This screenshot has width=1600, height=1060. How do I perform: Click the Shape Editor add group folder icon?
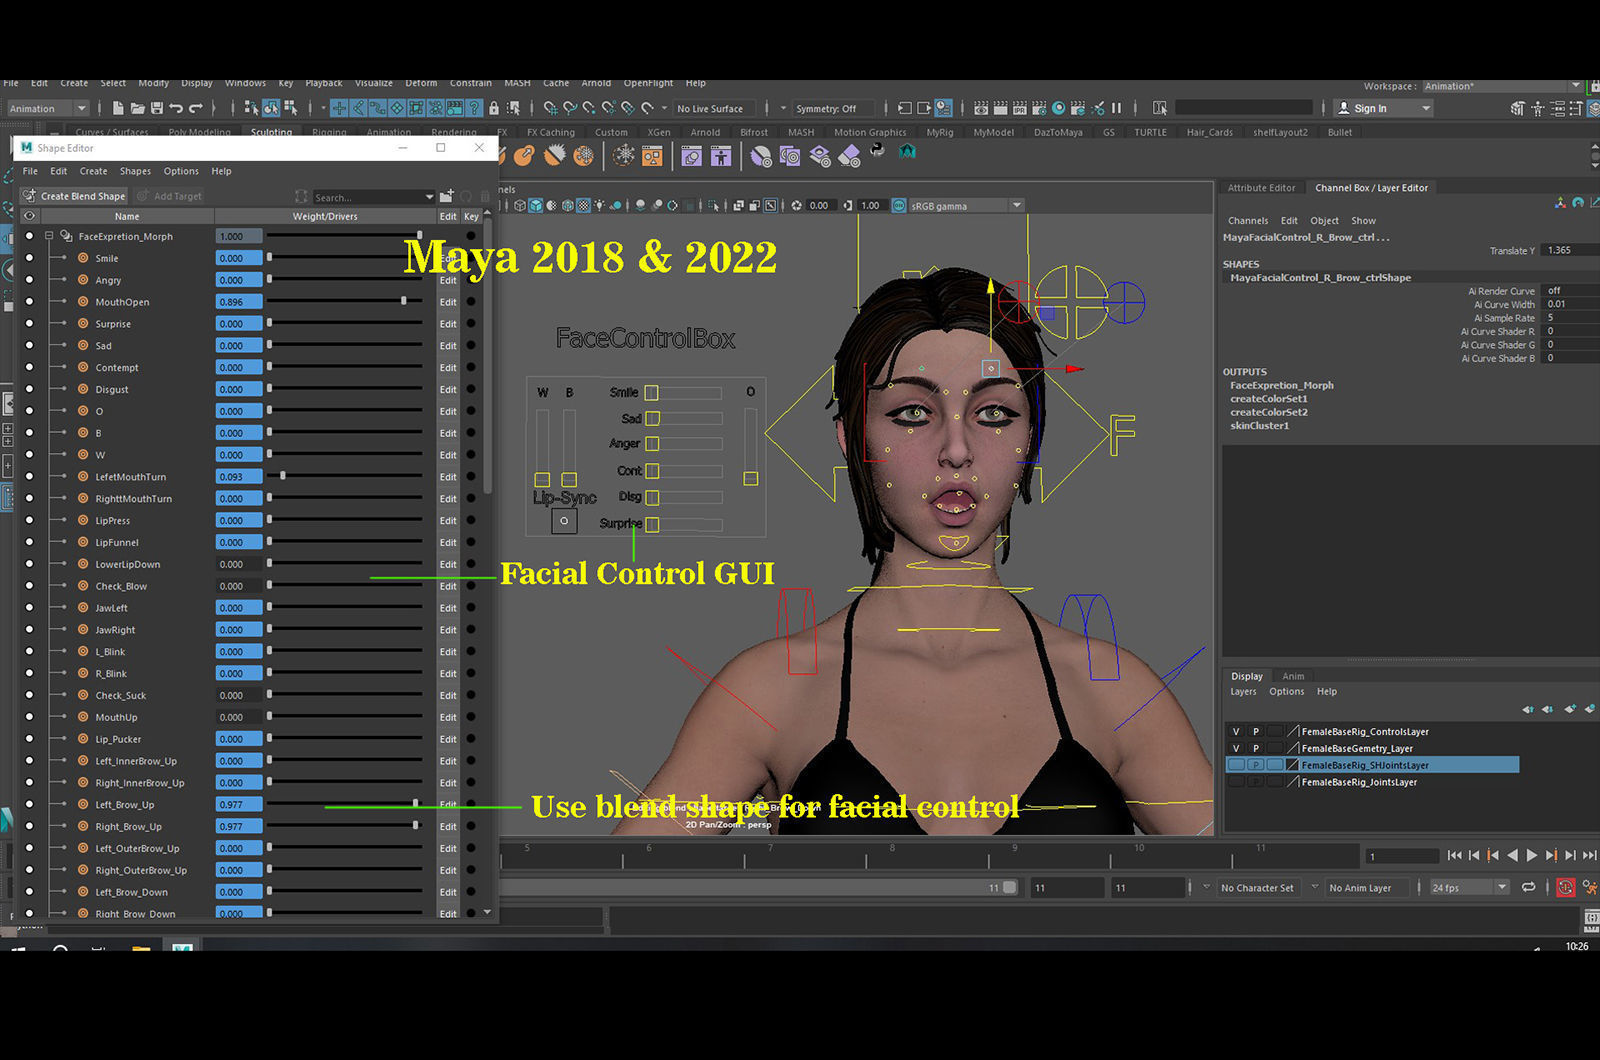(446, 196)
